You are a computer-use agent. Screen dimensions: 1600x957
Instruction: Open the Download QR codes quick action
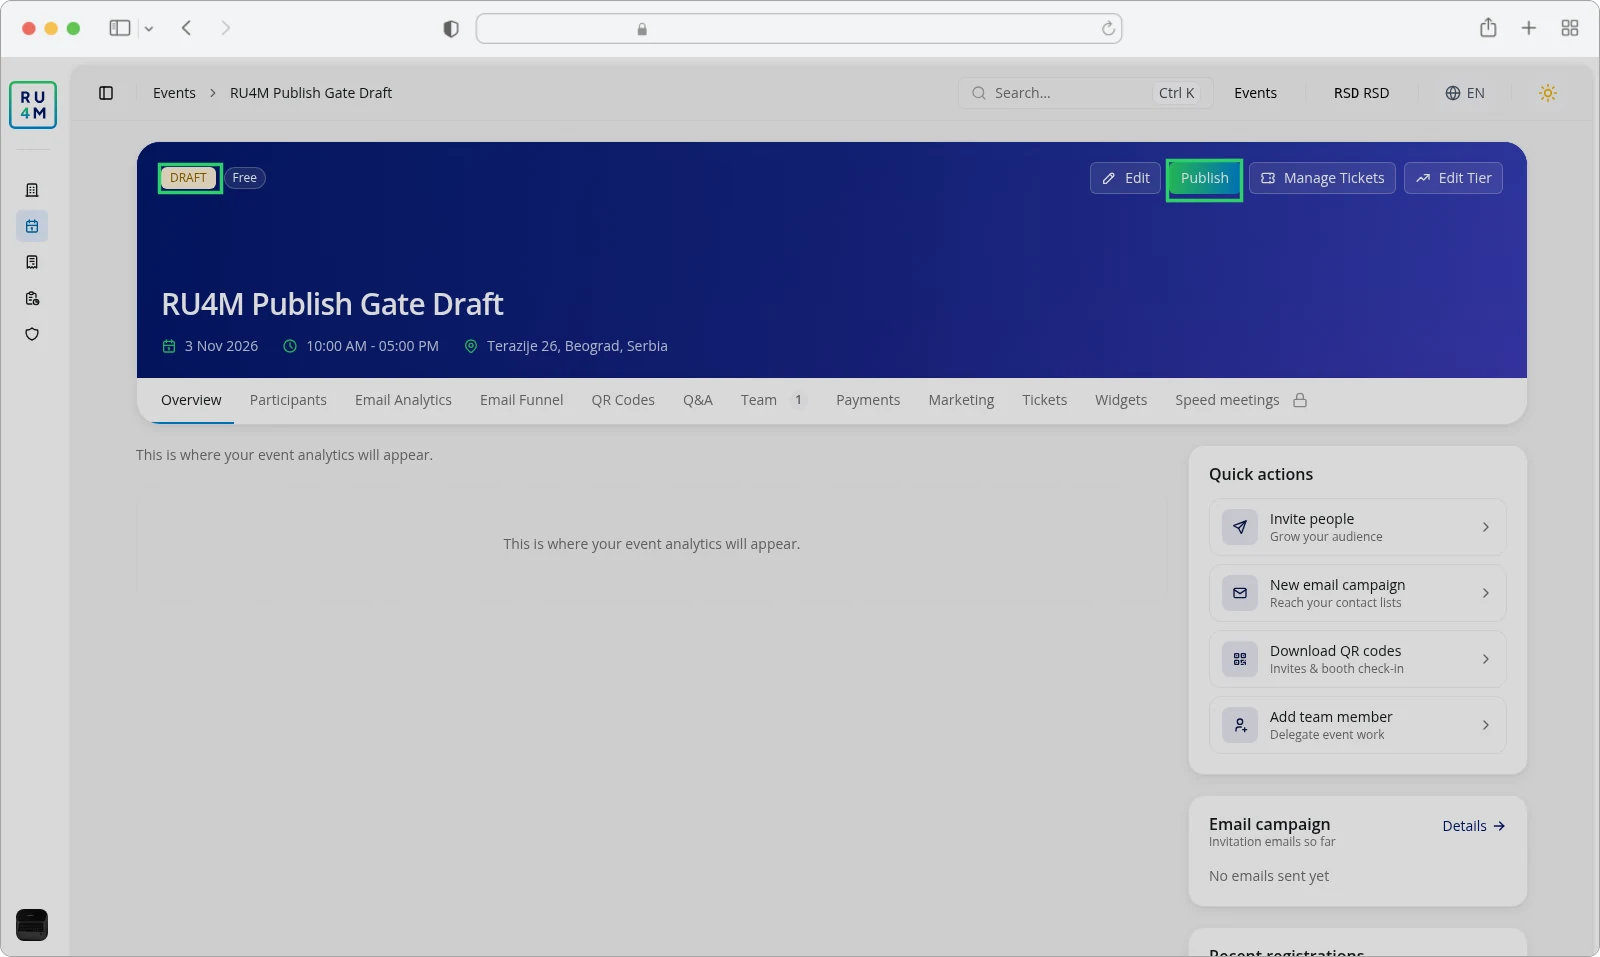[1357, 659]
